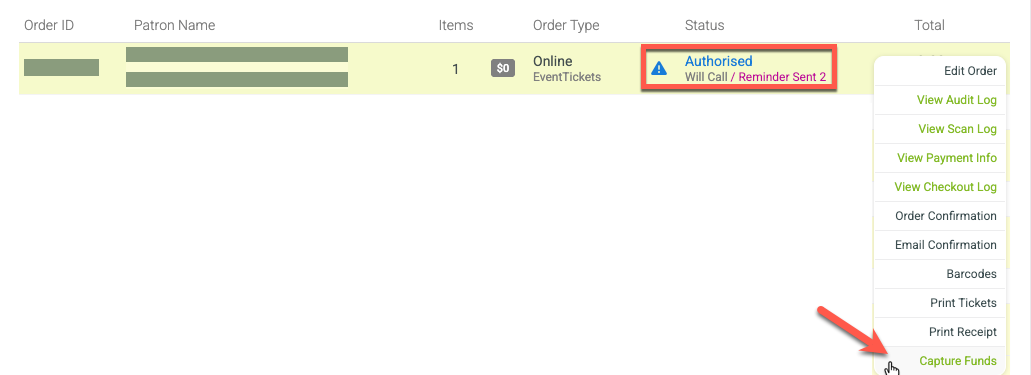Select Print Tickets

(x=963, y=303)
